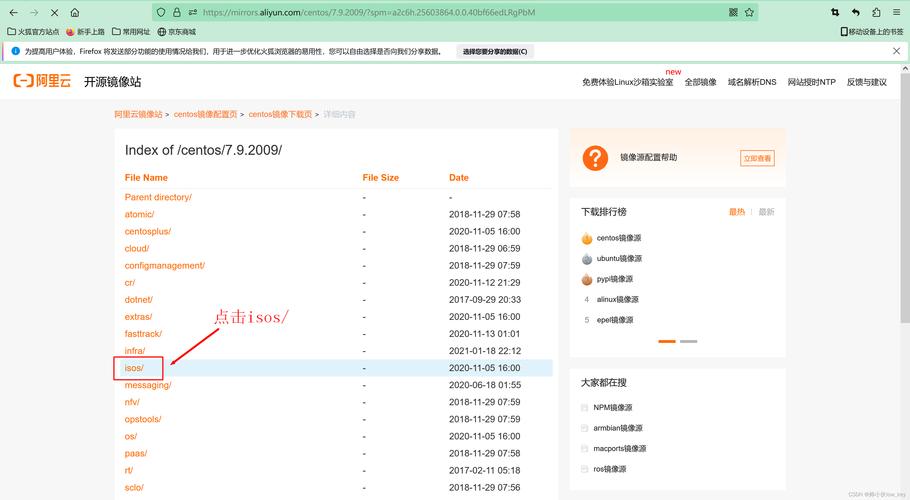Switch ranking to 最新 tab
Viewport: 910px width, 500px height.
(x=766, y=212)
